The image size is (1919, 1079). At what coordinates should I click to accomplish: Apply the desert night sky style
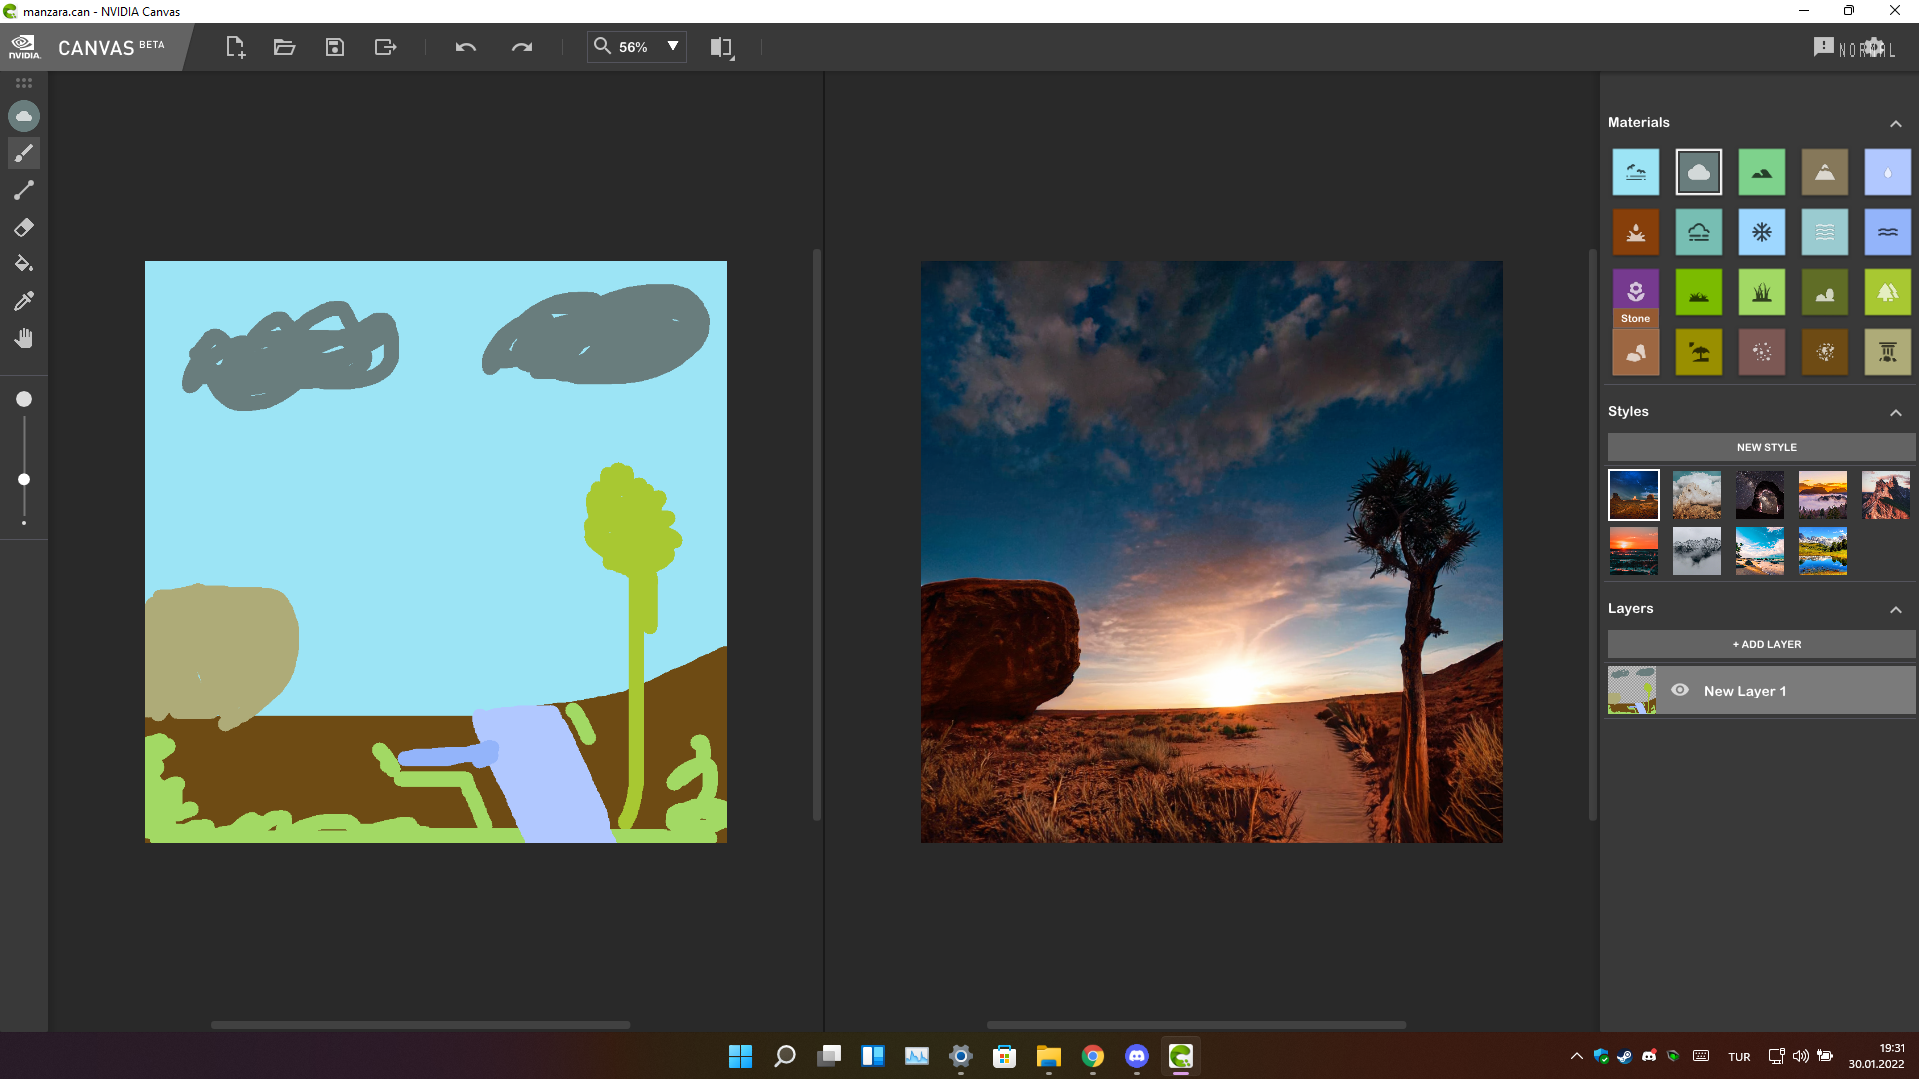[1634, 495]
